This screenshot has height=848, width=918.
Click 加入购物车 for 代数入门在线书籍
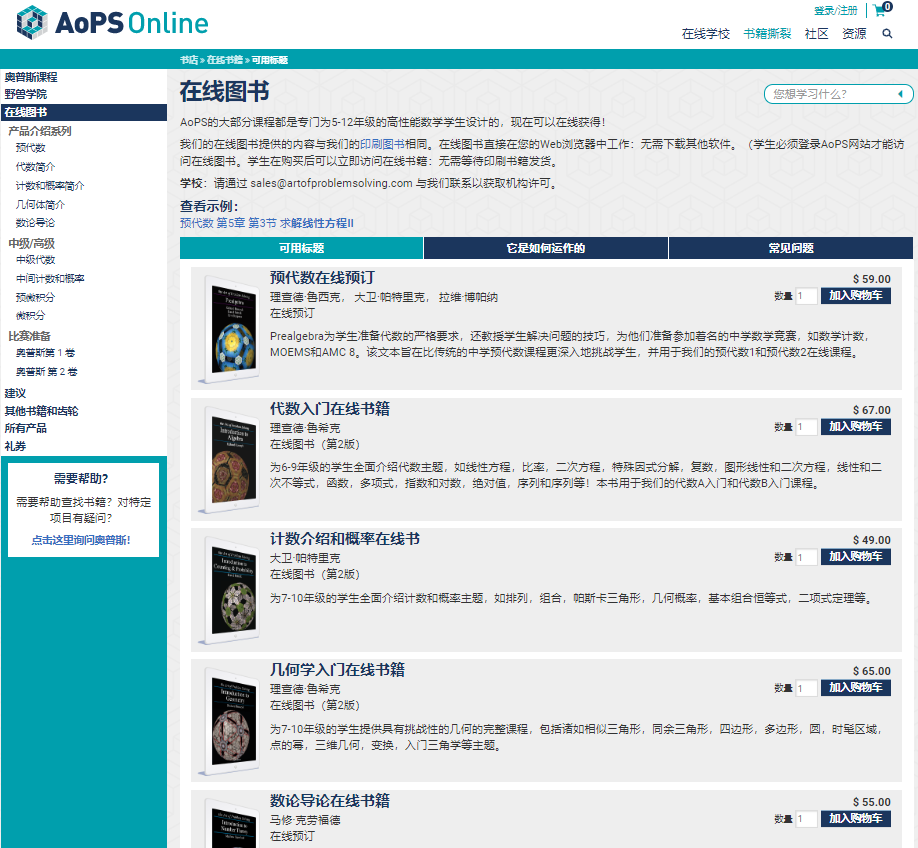856,426
